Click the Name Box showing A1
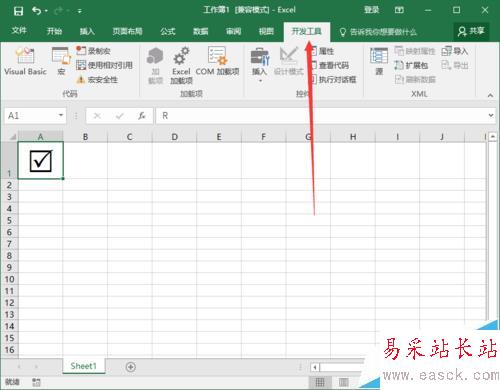This screenshot has width=500, height=390. 31,116
